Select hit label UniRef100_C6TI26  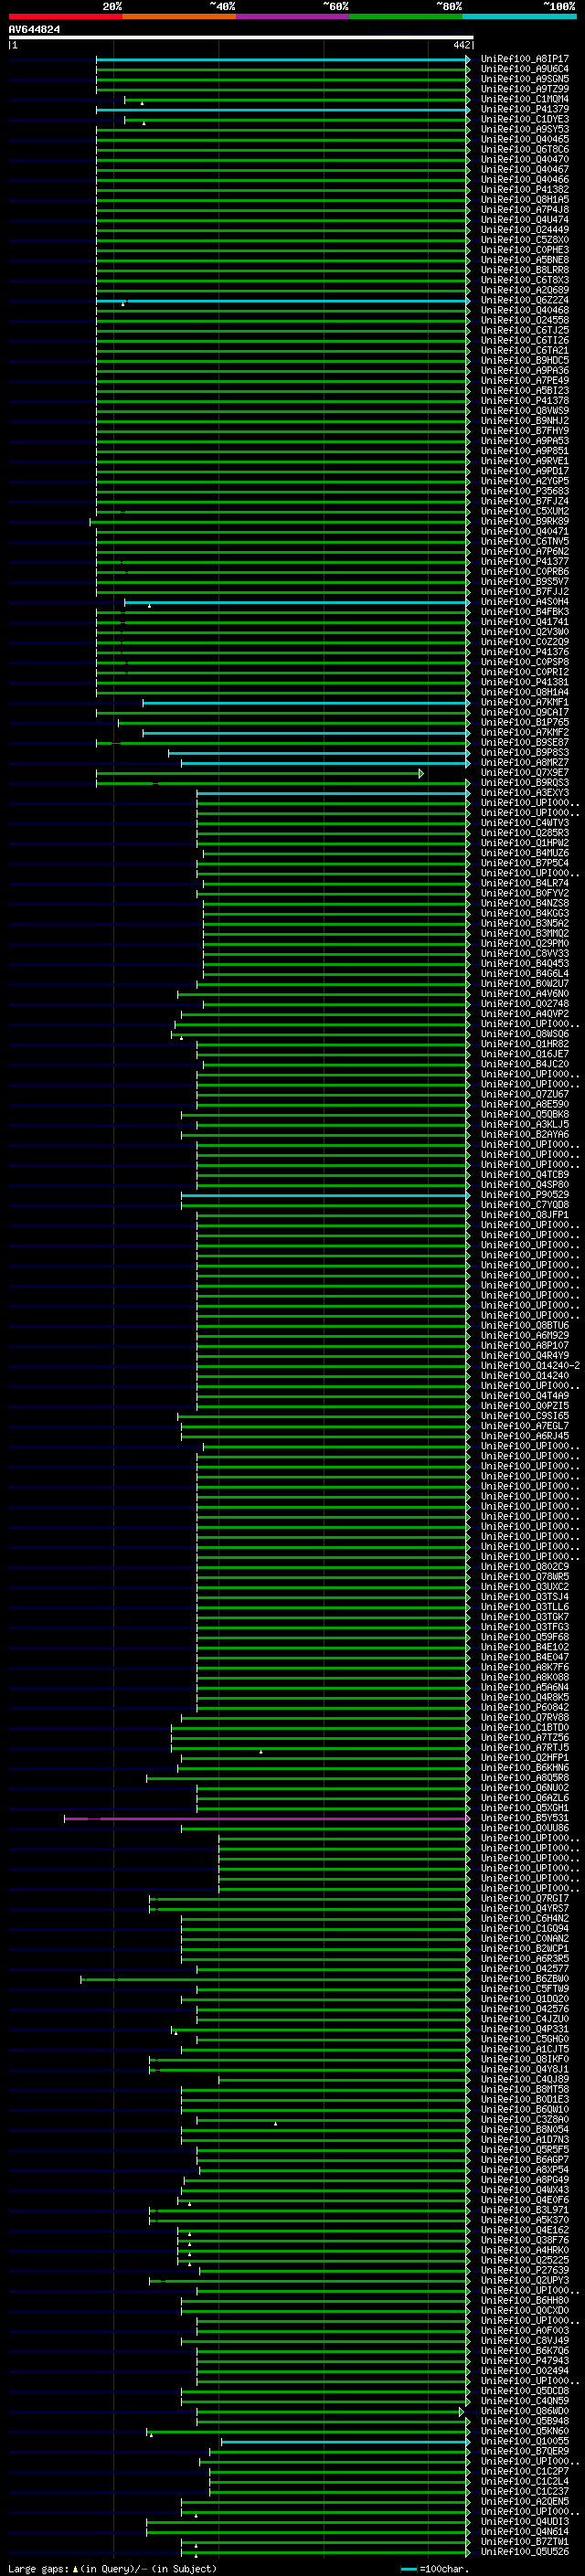[524, 341]
